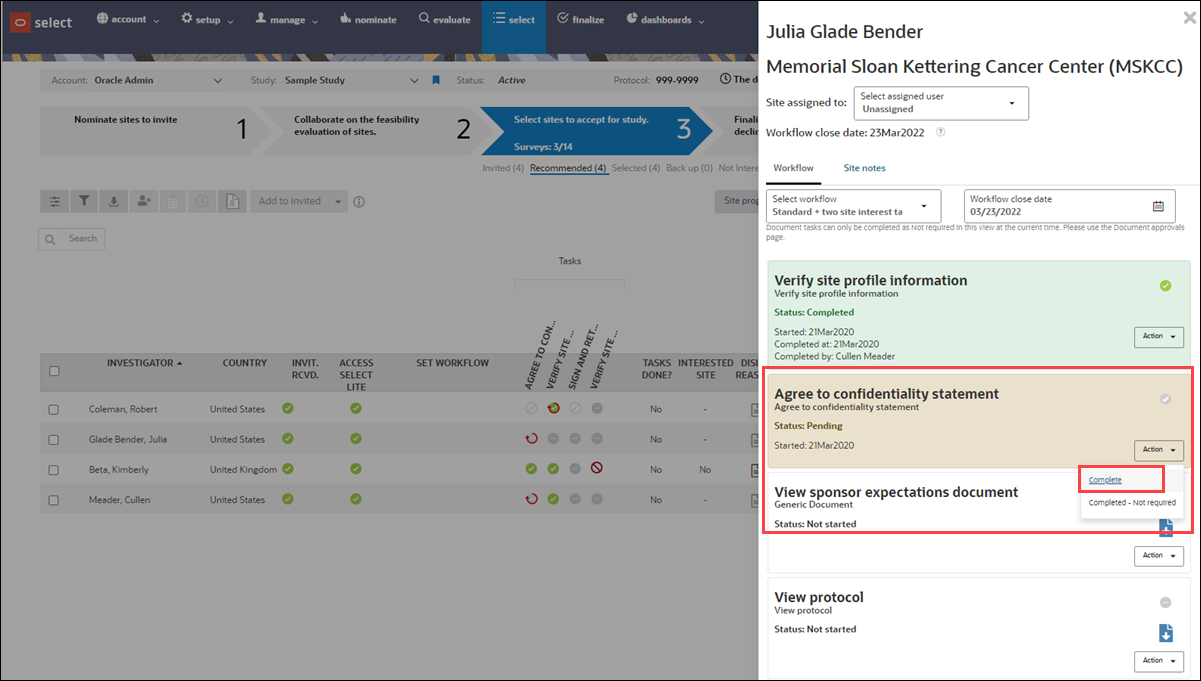Close the site details side panel
This screenshot has width=1201, height=681.
tap(1188, 16)
